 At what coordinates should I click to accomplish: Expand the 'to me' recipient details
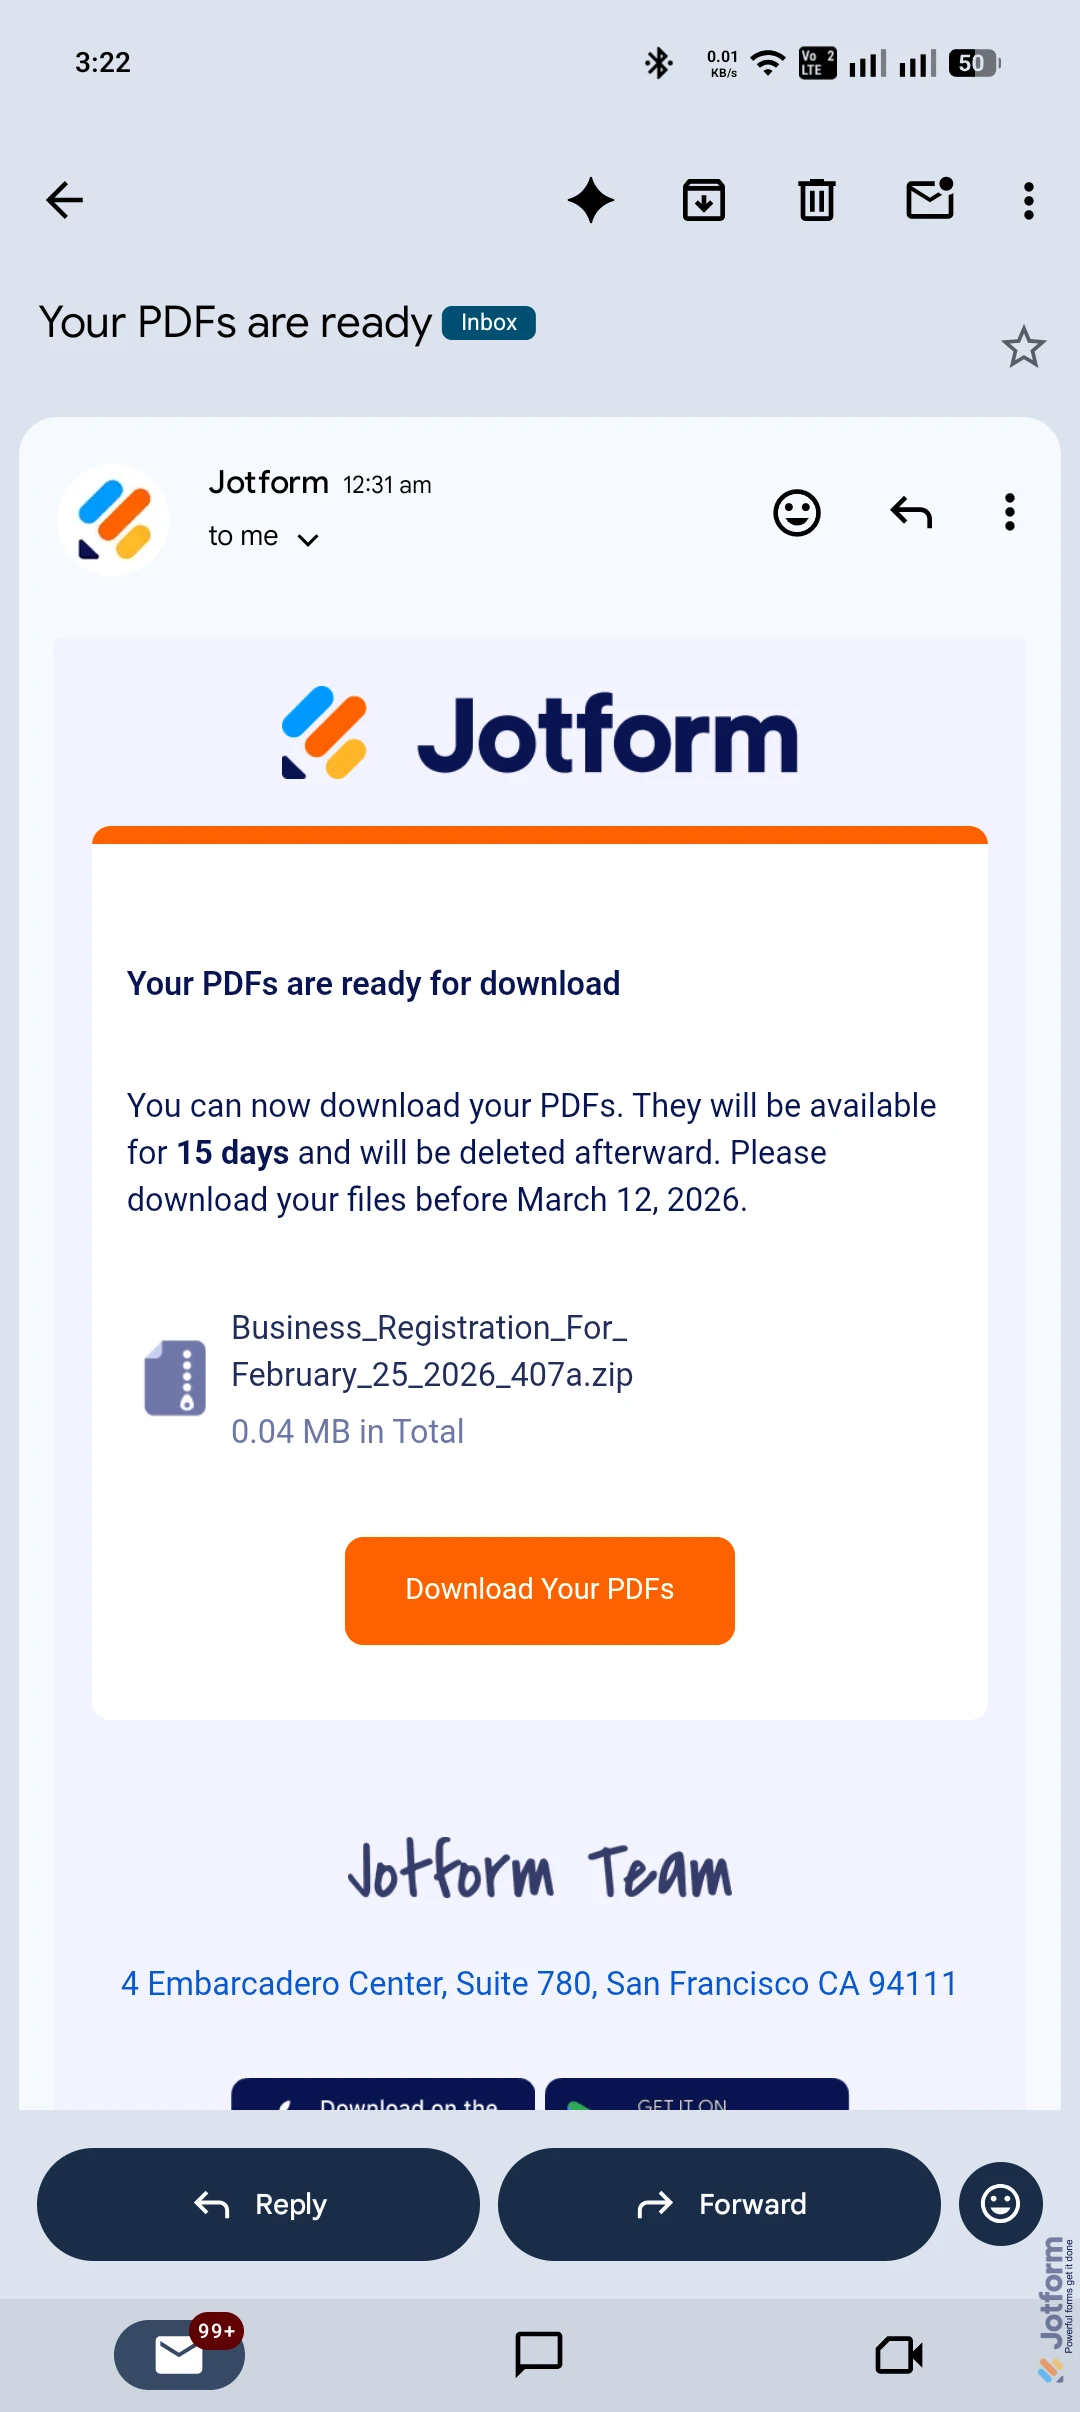pos(263,536)
